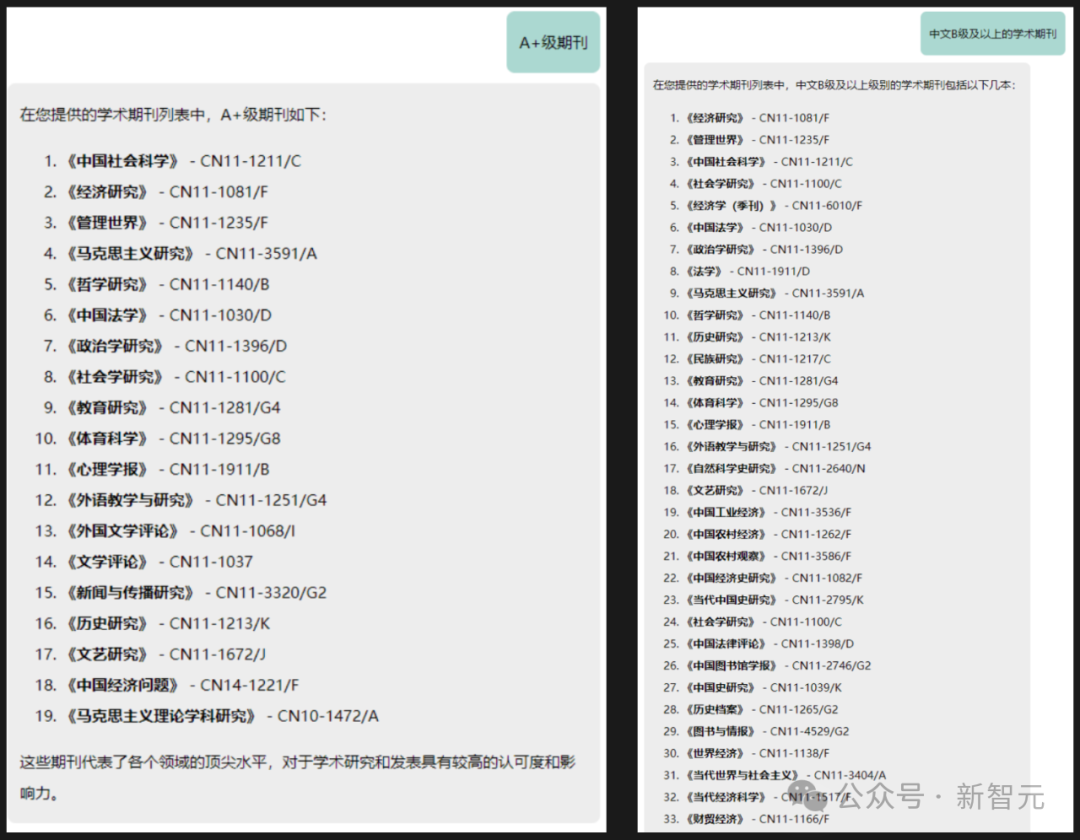
Task: Click the A+ list intro sentence in the left reply
Action: click(173, 115)
